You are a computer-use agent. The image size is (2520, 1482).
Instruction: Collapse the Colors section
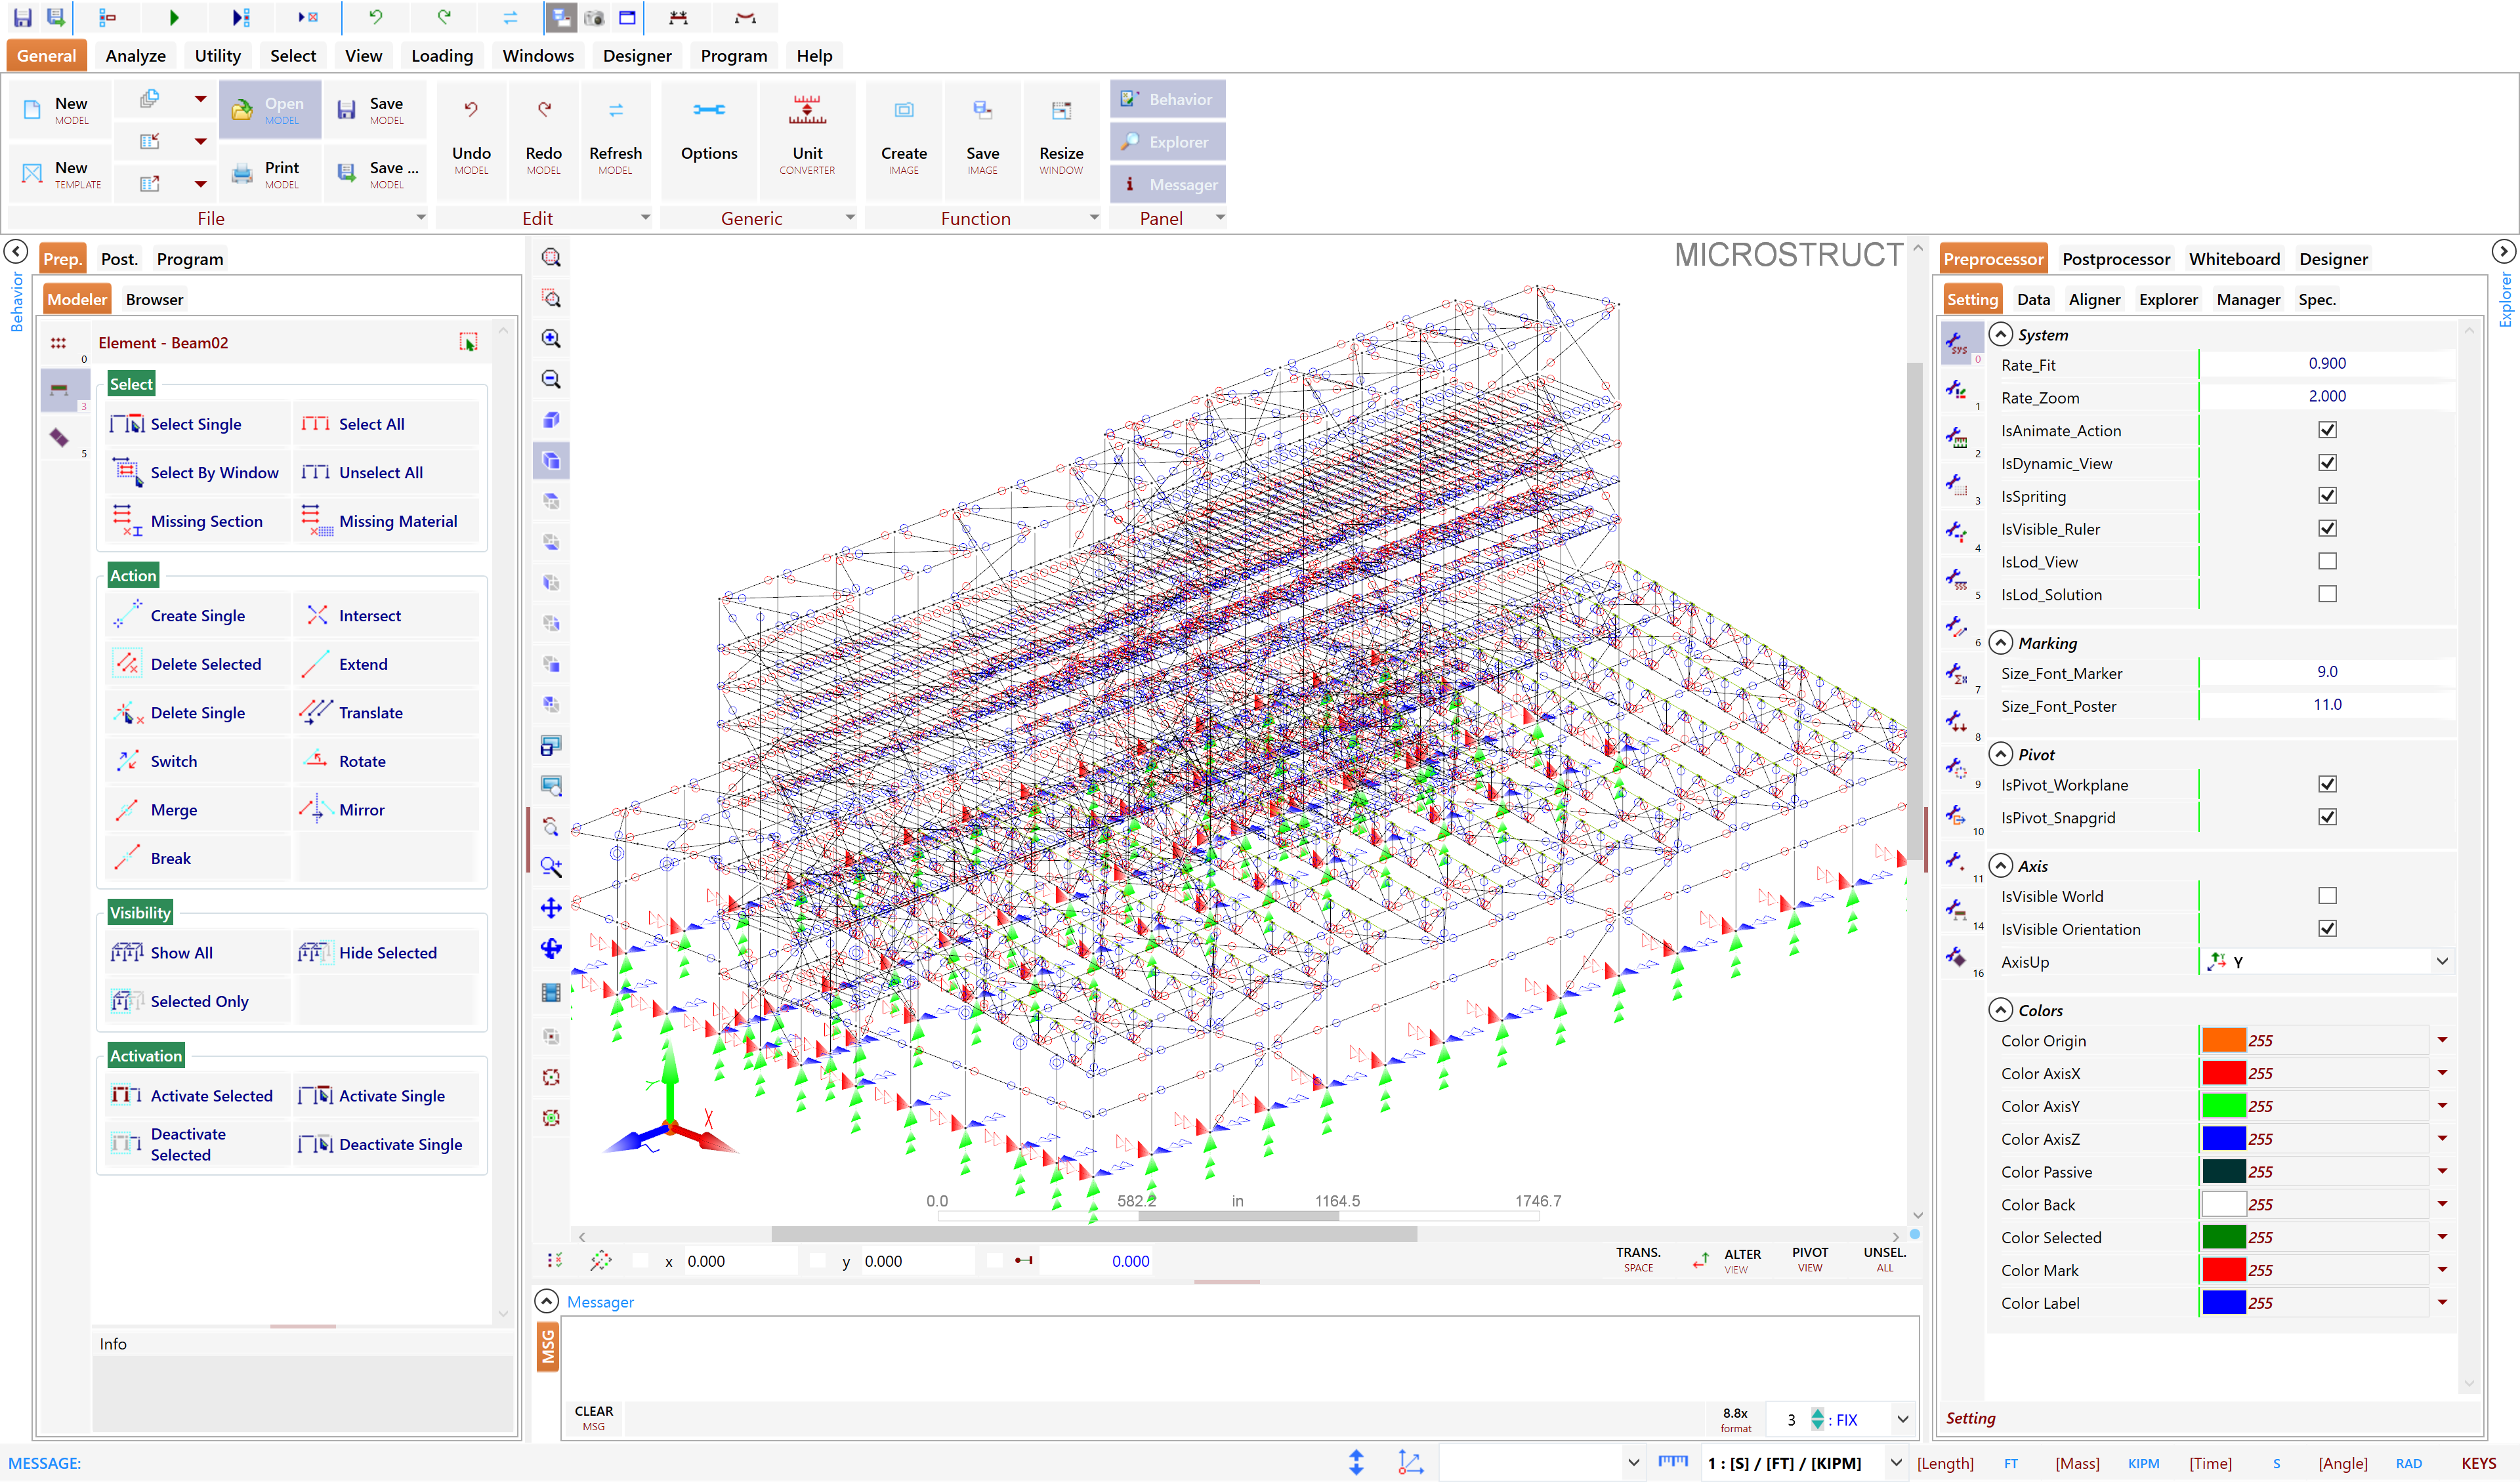pos(2001,1009)
